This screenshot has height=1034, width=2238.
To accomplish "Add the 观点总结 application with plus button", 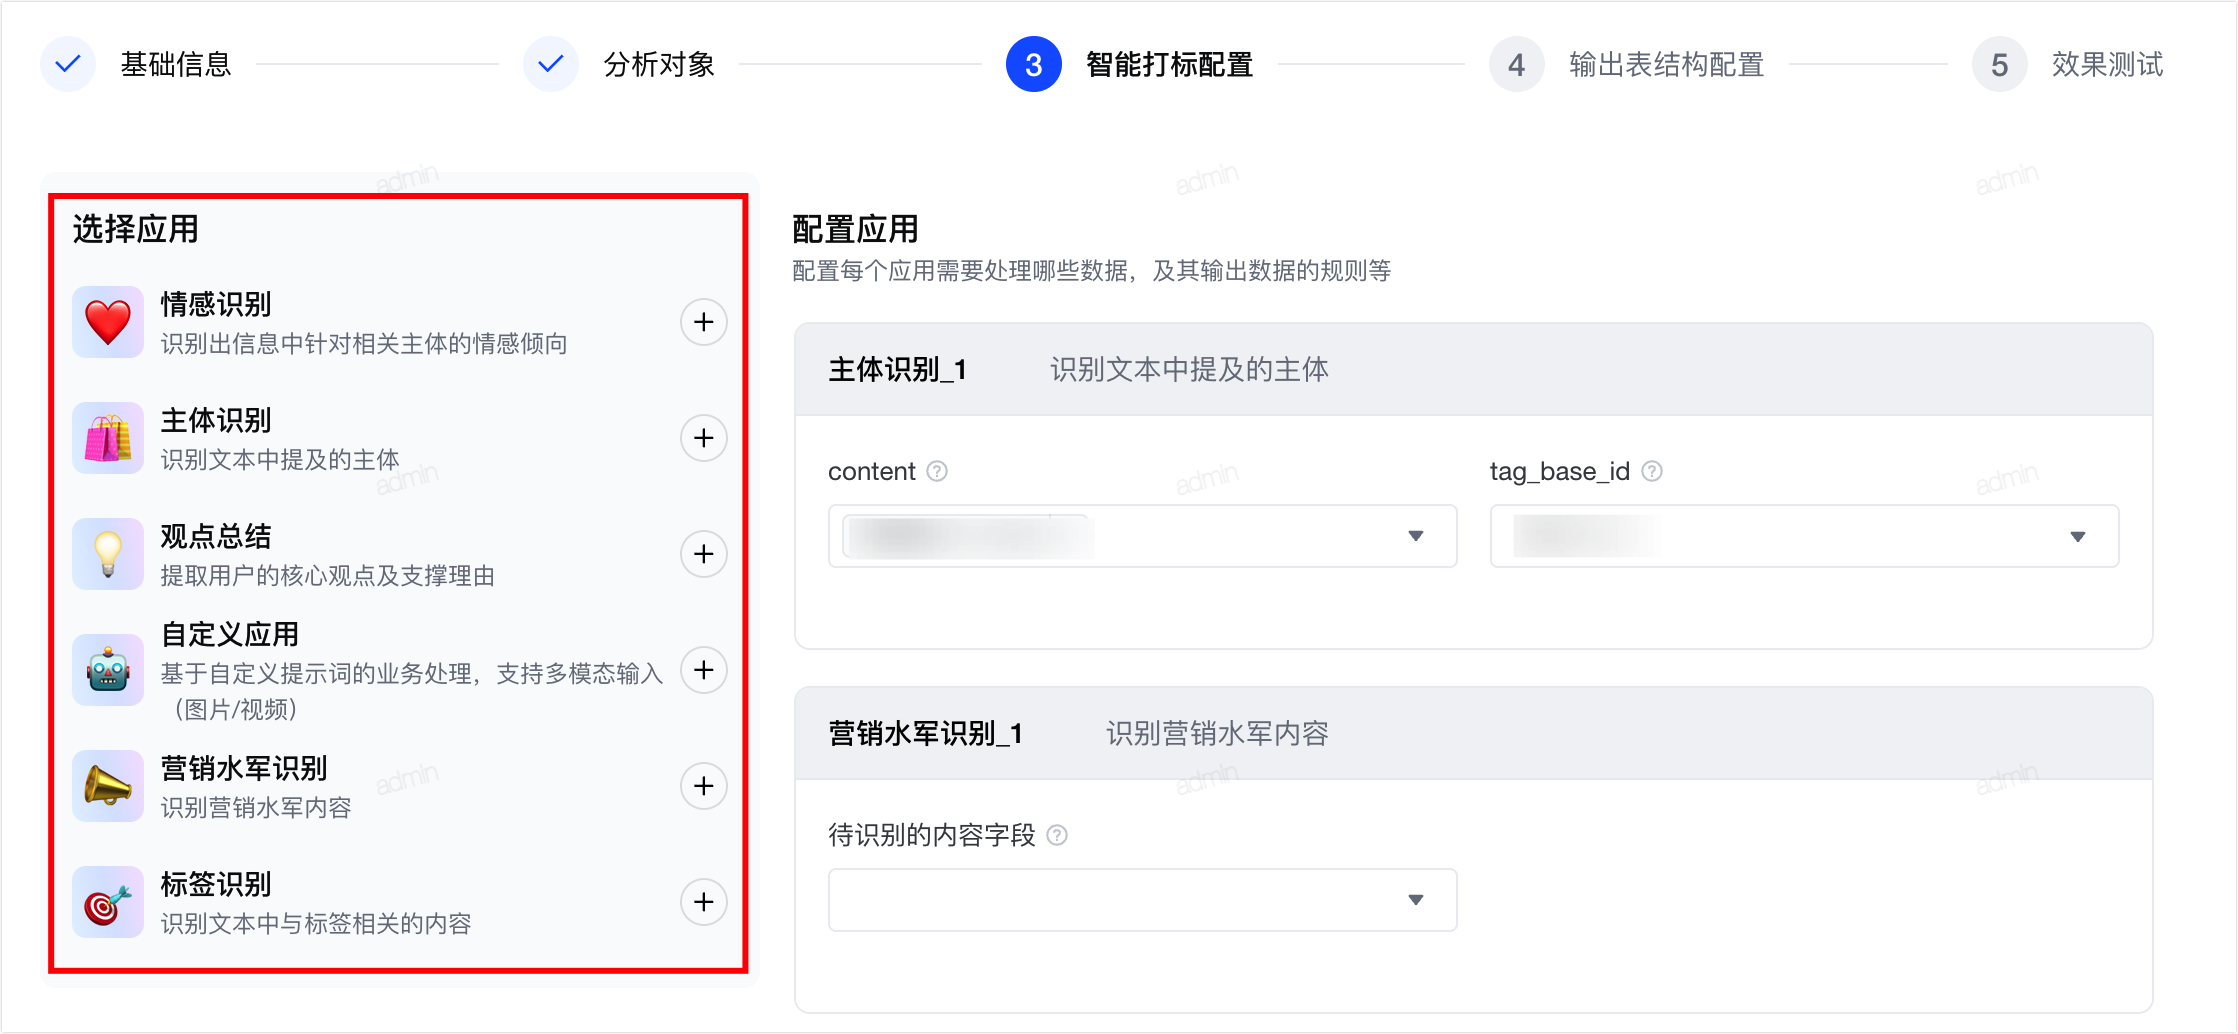I will [x=704, y=554].
